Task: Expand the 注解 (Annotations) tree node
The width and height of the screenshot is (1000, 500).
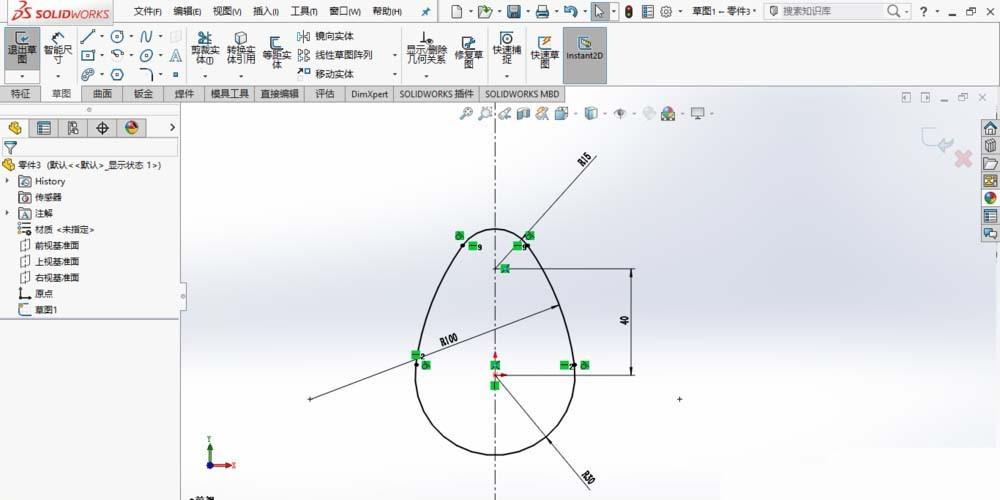Action: pos(8,213)
